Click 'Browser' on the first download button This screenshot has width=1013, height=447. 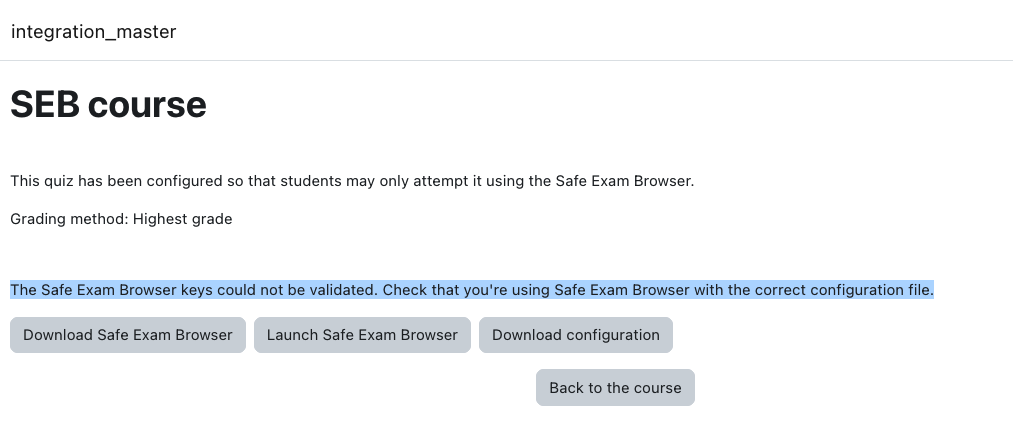205,335
